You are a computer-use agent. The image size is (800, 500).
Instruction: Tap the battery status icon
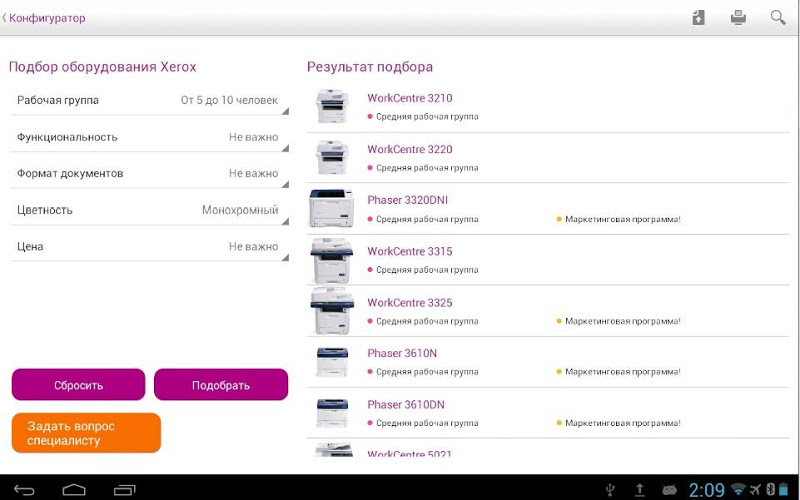pyautogui.click(x=783, y=490)
